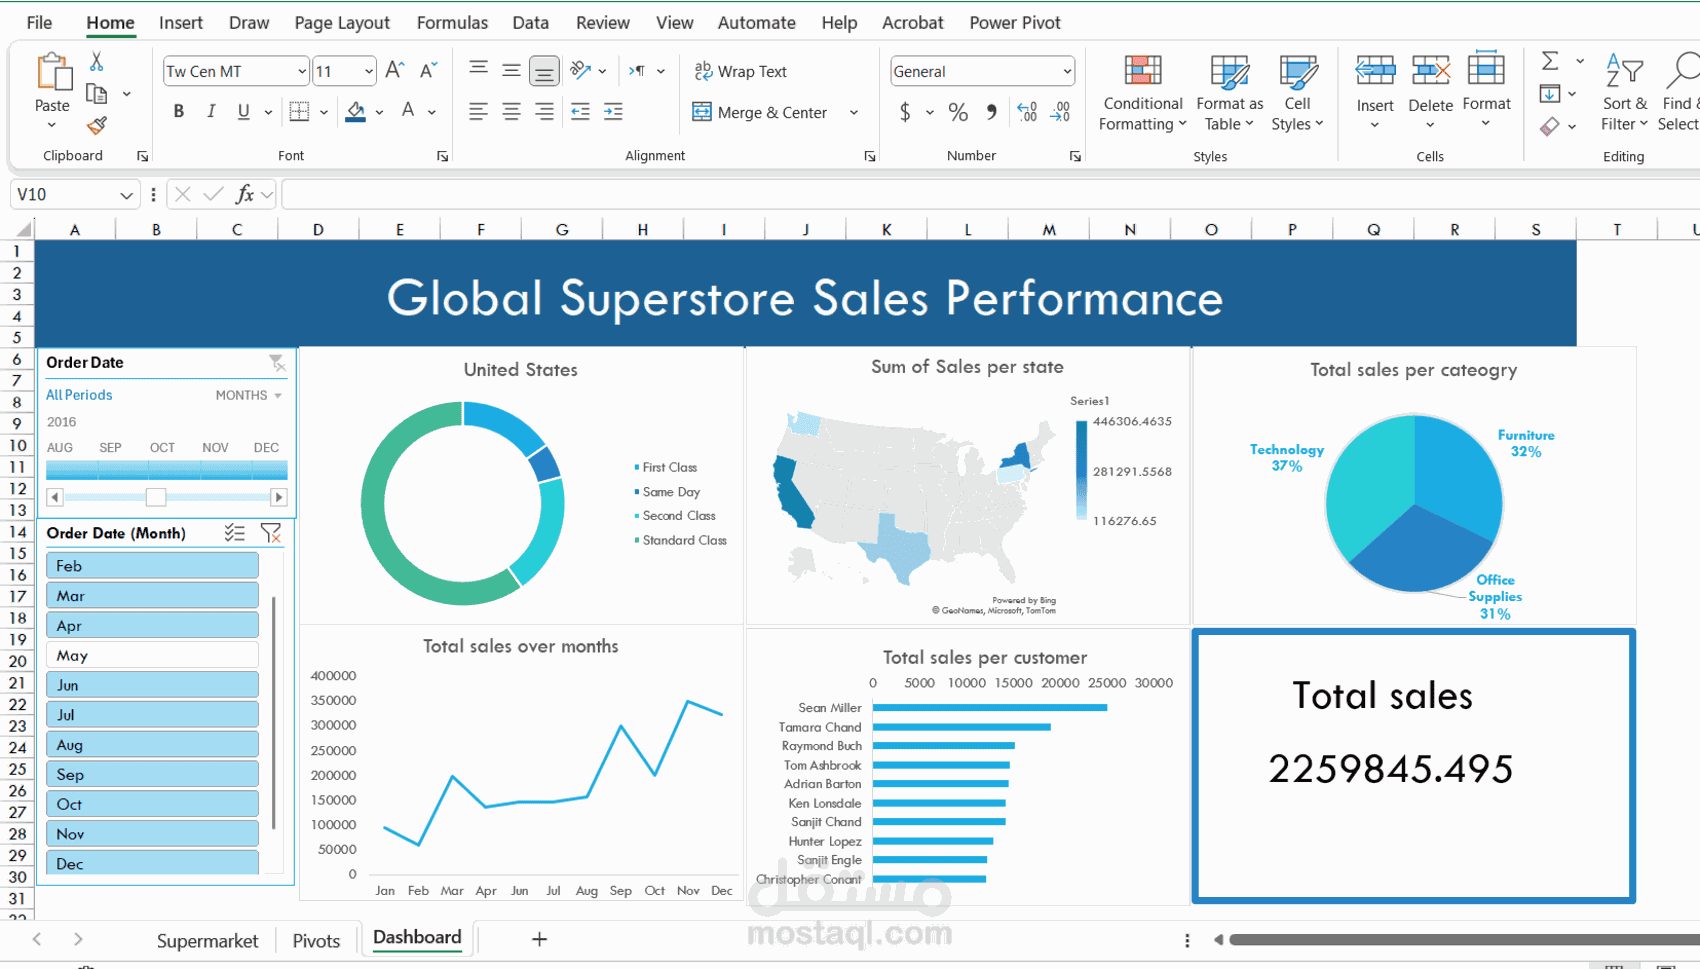1700x970 pixels.
Task: Switch to the Pivots sheet tab
Action: (315, 940)
